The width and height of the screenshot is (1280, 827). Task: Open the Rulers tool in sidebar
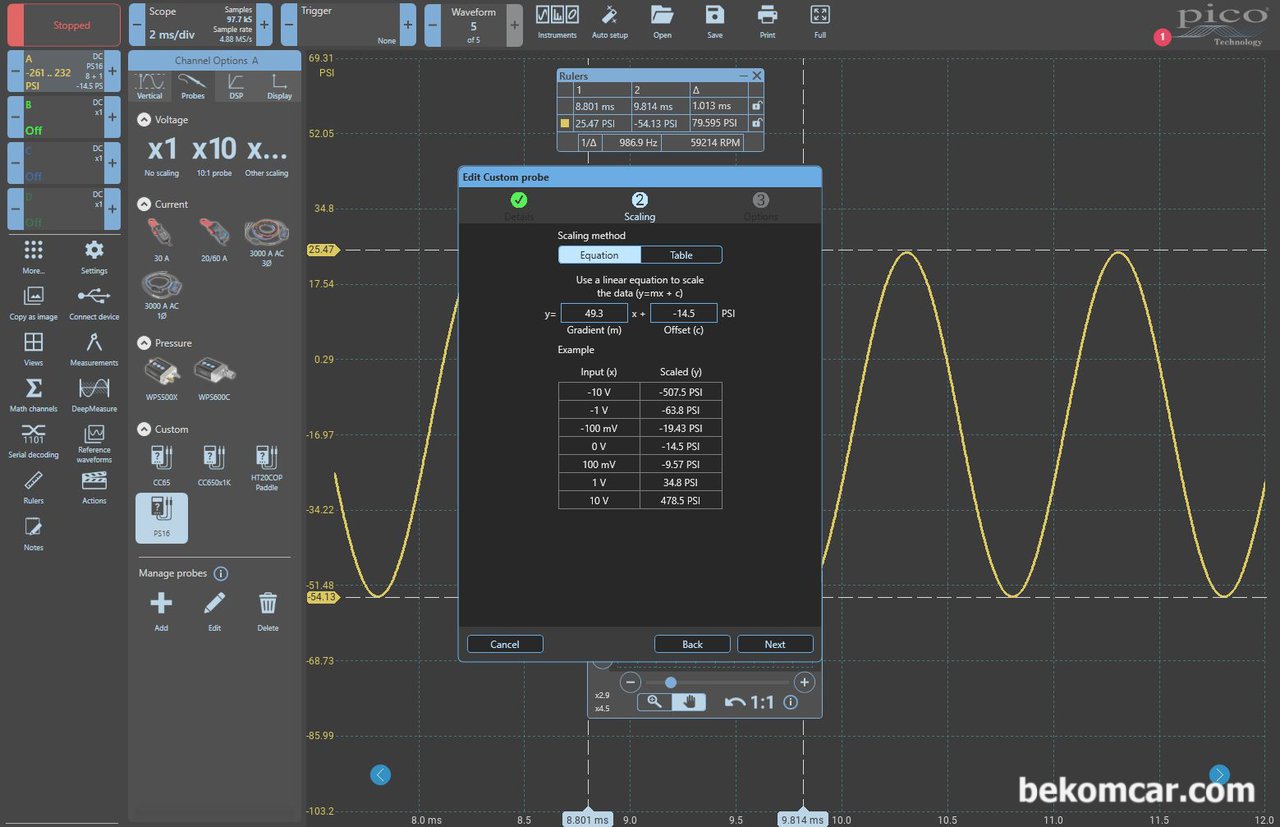coord(34,486)
